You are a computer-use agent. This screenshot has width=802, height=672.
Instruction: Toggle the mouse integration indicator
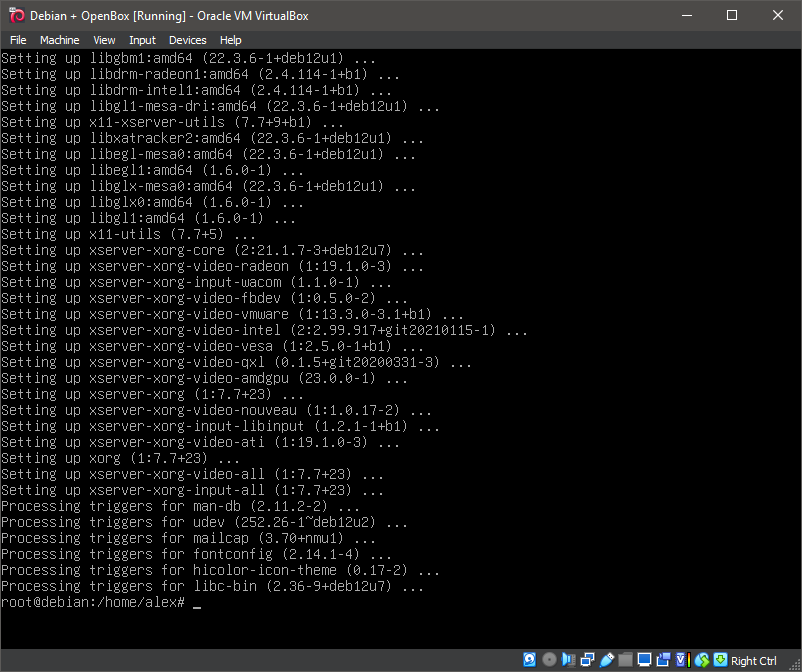[x=703, y=659]
